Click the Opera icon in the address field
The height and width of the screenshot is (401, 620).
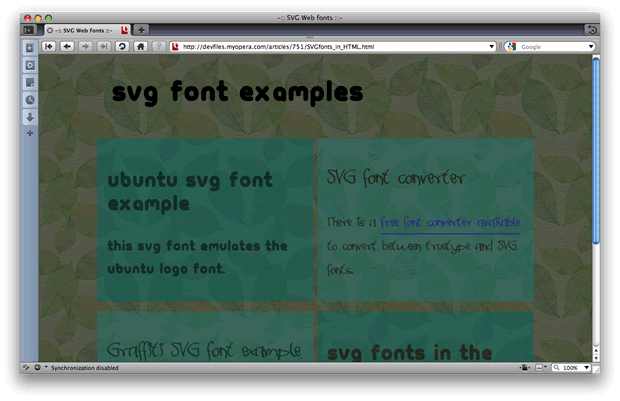(x=175, y=47)
